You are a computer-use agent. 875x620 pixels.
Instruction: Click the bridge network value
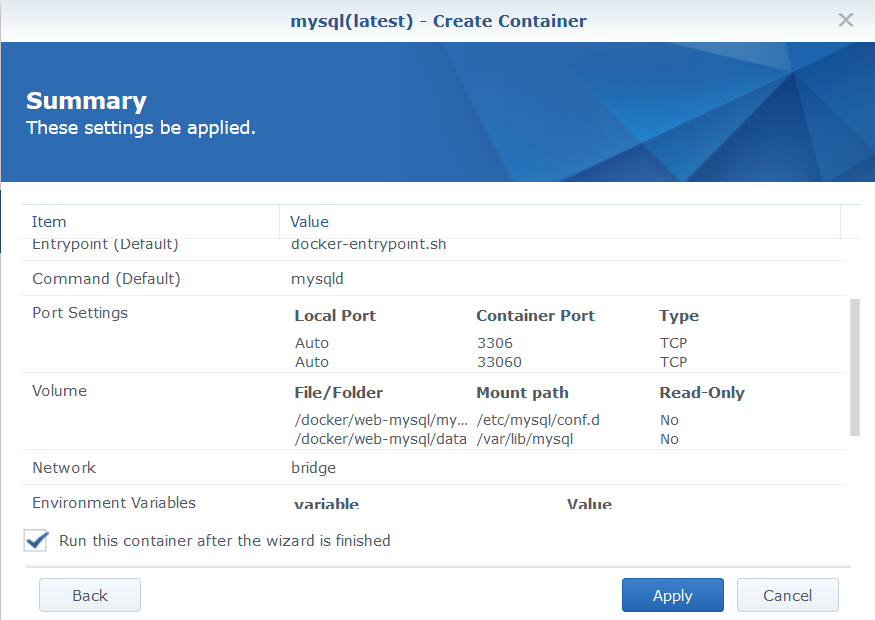pos(314,468)
